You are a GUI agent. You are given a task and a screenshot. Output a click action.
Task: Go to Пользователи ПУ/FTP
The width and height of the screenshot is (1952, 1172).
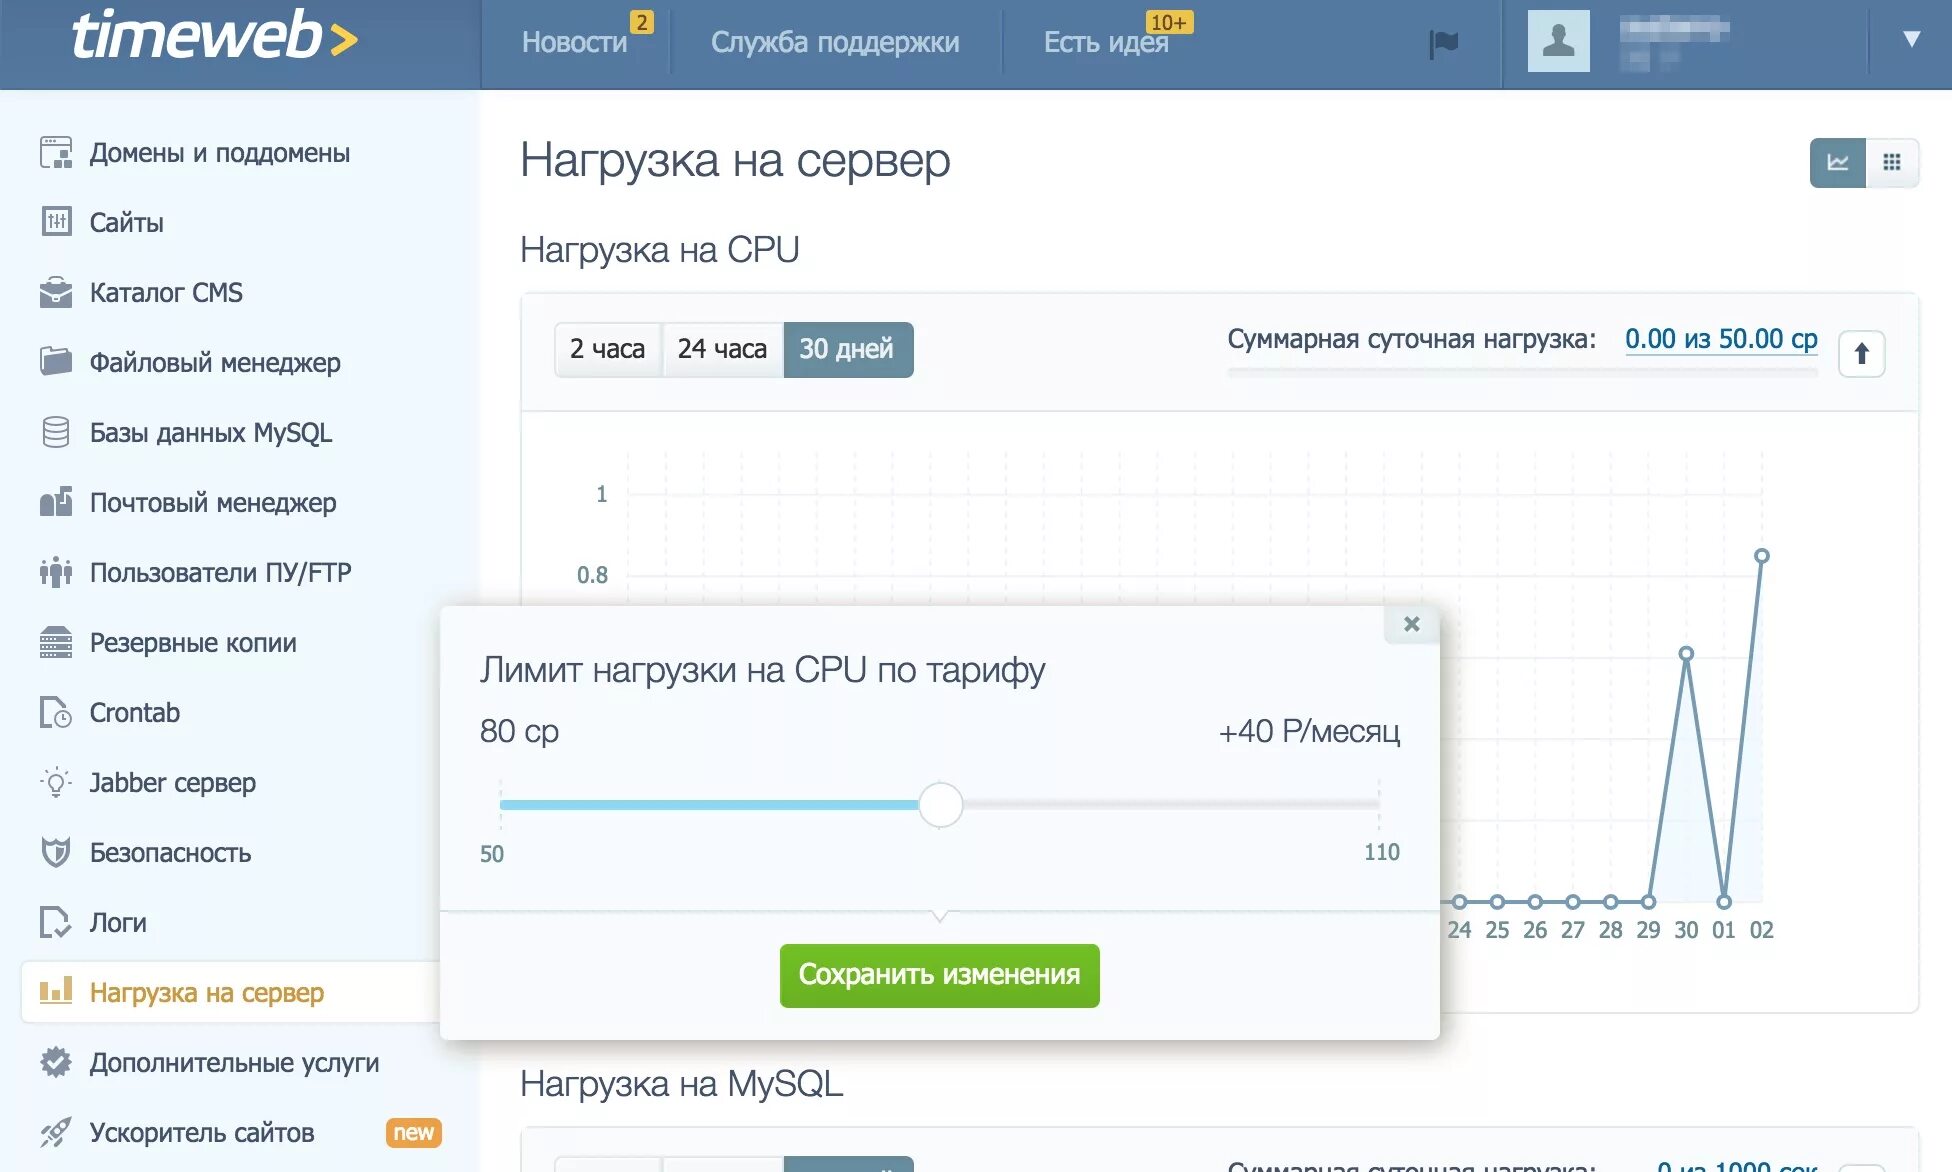(221, 572)
